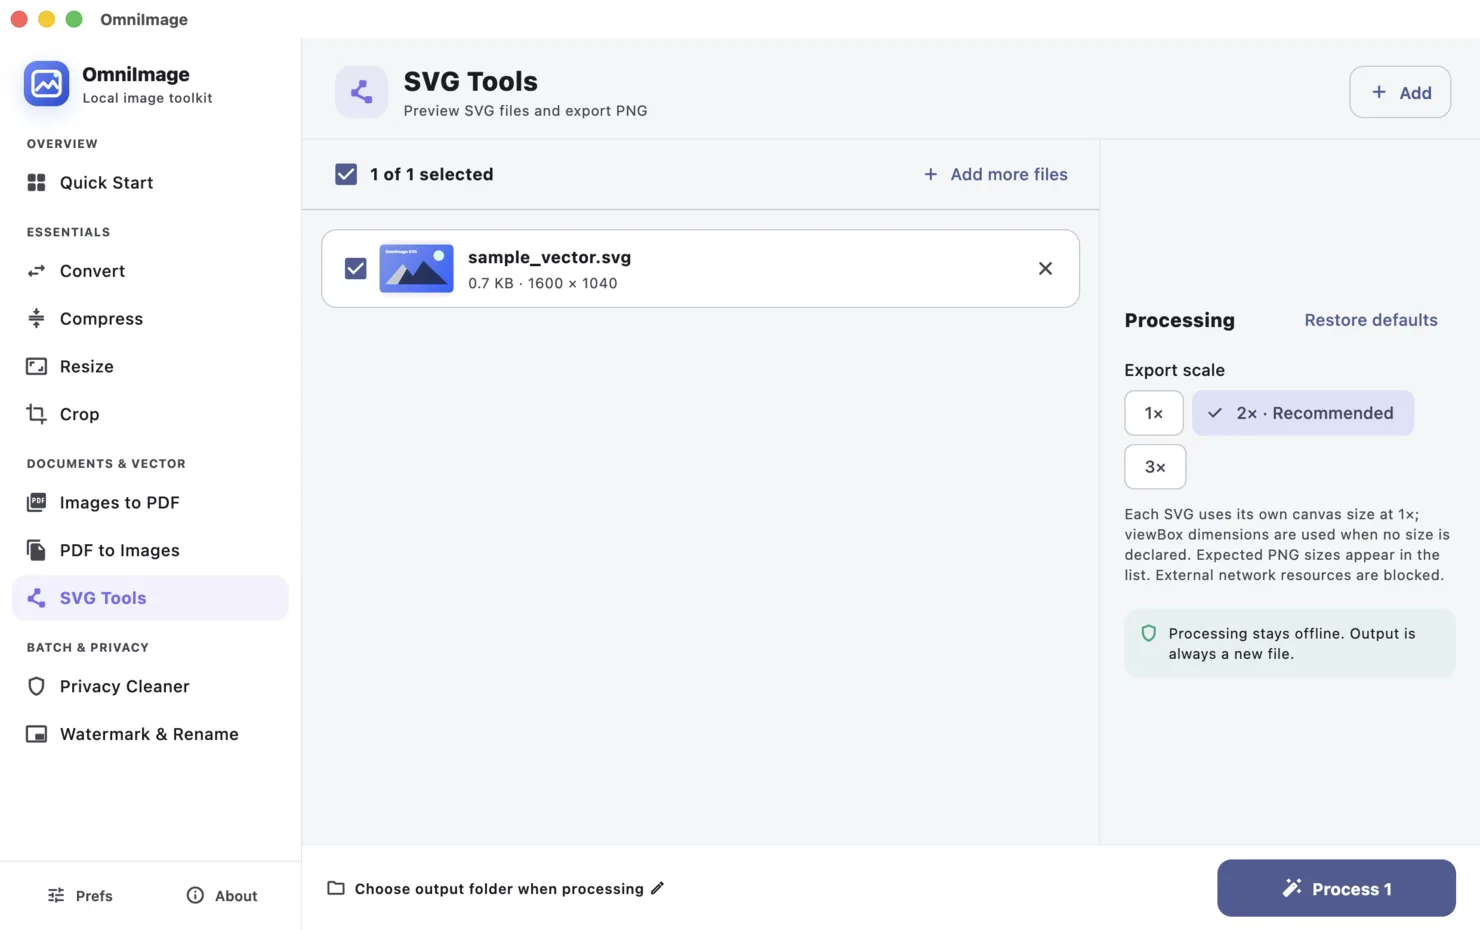Viewport: 1480px width, 930px height.
Task: Click the OmniImage app logo icon
Action: [47, 84]
